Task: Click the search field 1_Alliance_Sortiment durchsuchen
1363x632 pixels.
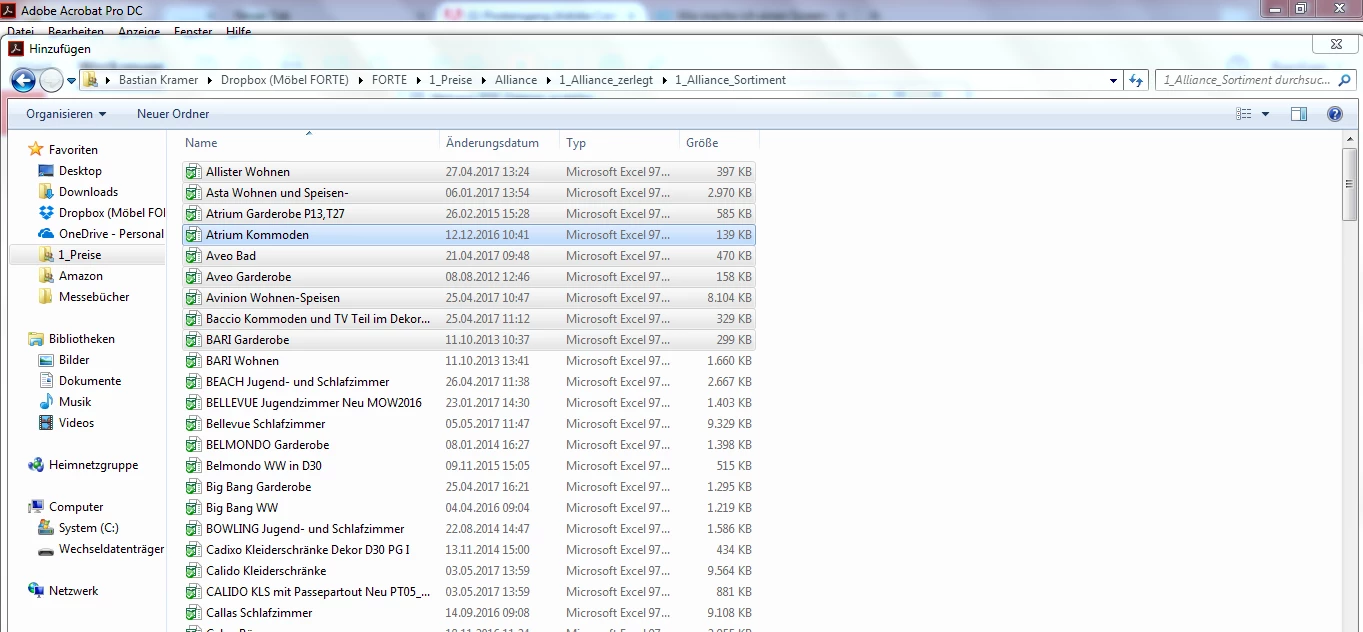Action: pos(1254,80)
